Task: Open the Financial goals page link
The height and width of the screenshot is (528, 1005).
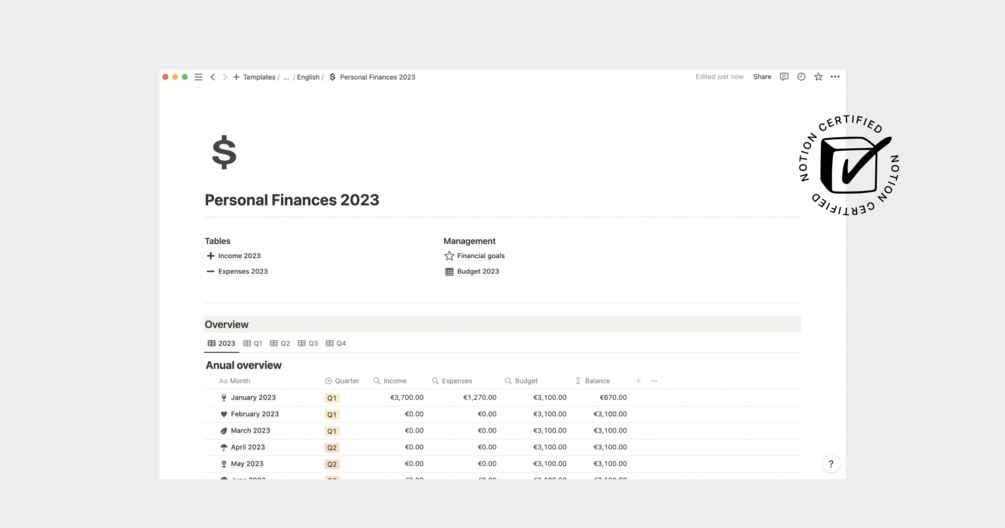Action: (x=481, y=256)
